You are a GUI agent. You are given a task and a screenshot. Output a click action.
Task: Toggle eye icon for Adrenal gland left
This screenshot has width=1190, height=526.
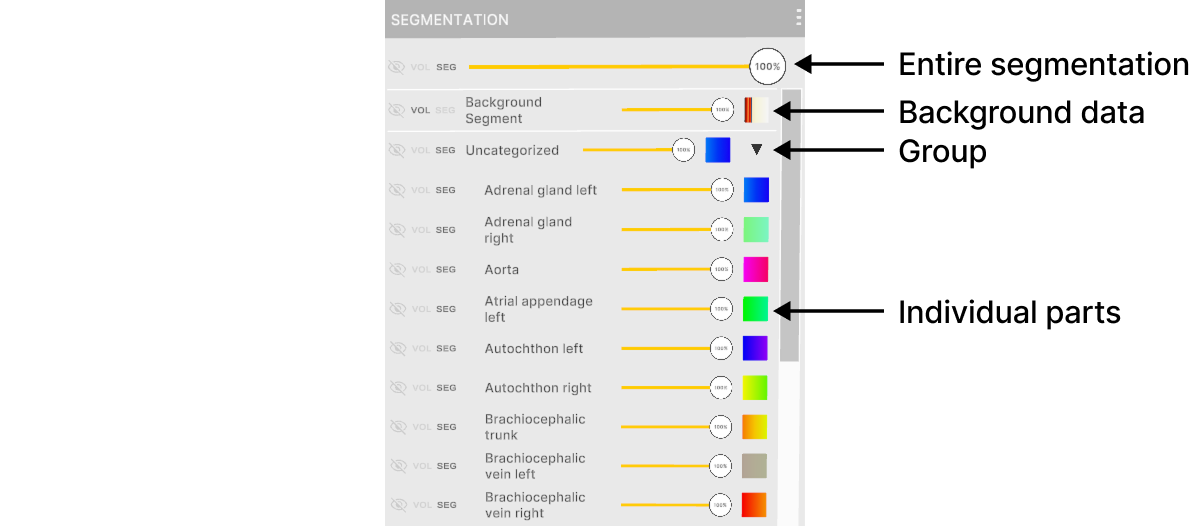397,190
